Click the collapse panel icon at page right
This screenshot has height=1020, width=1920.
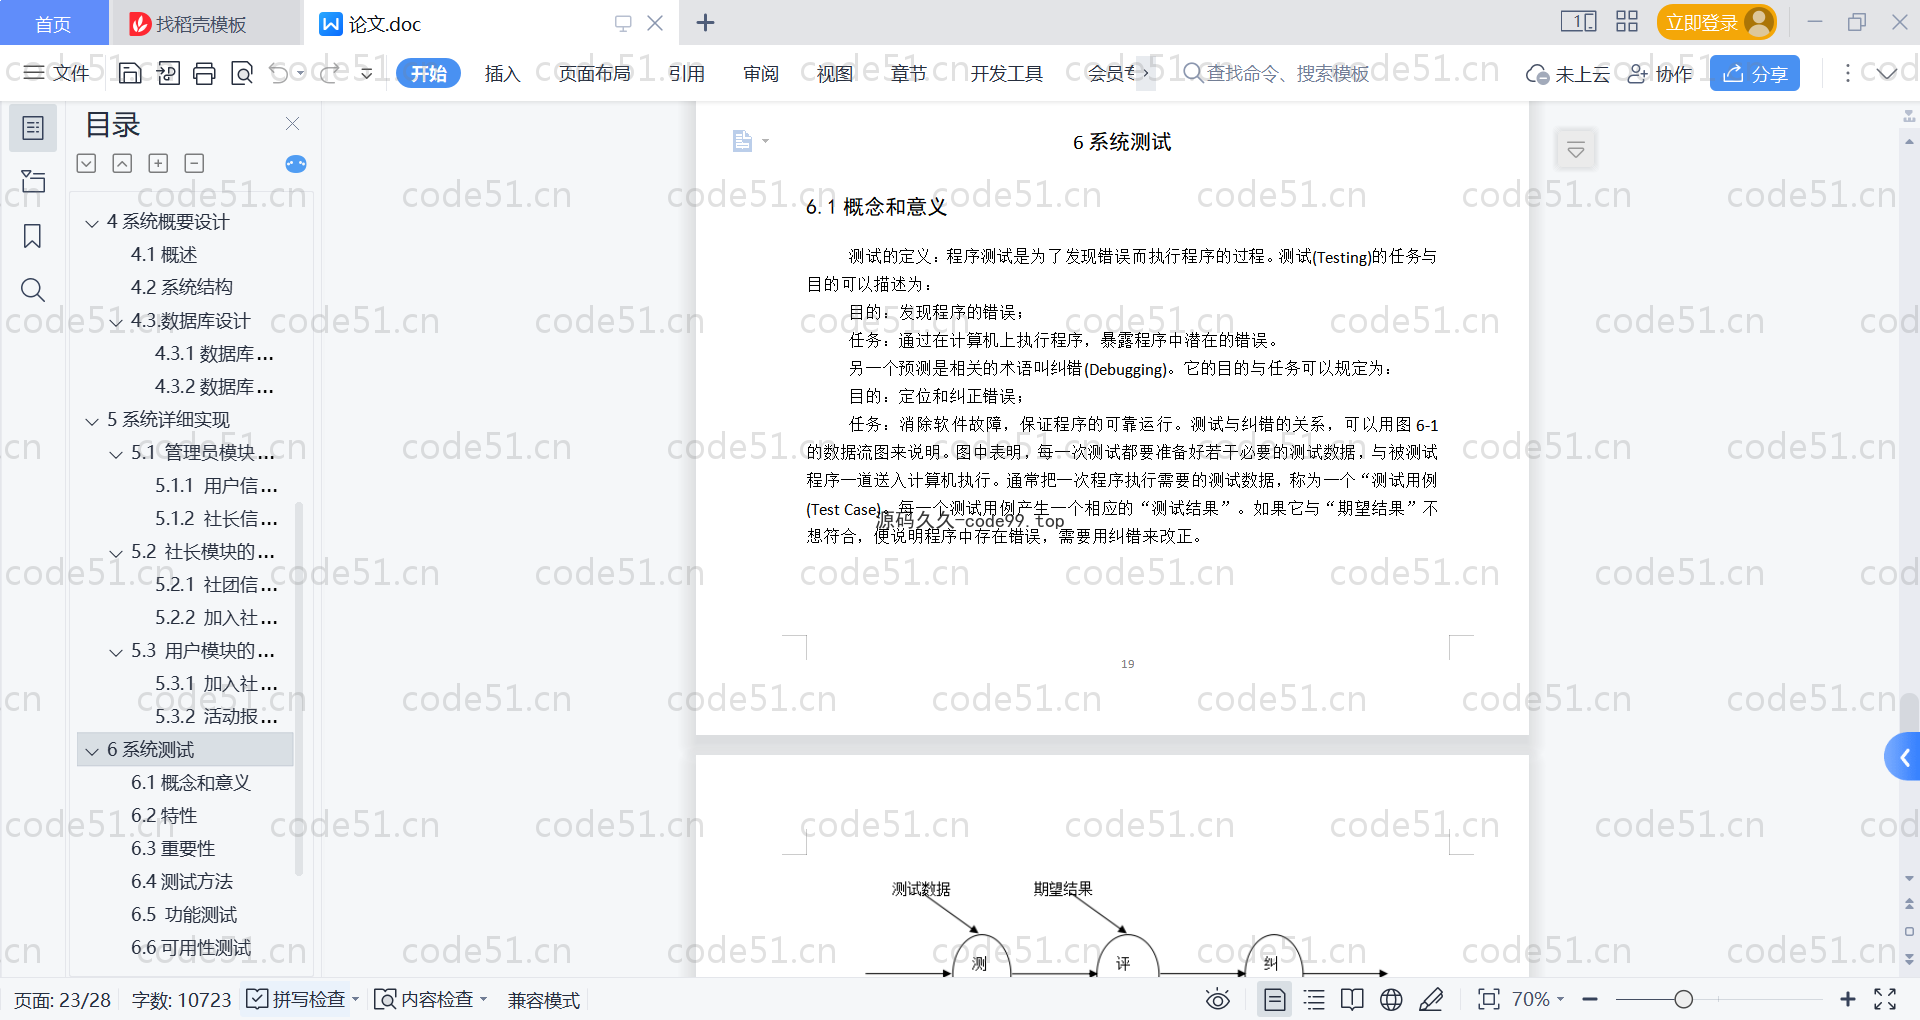[1576, 150]
